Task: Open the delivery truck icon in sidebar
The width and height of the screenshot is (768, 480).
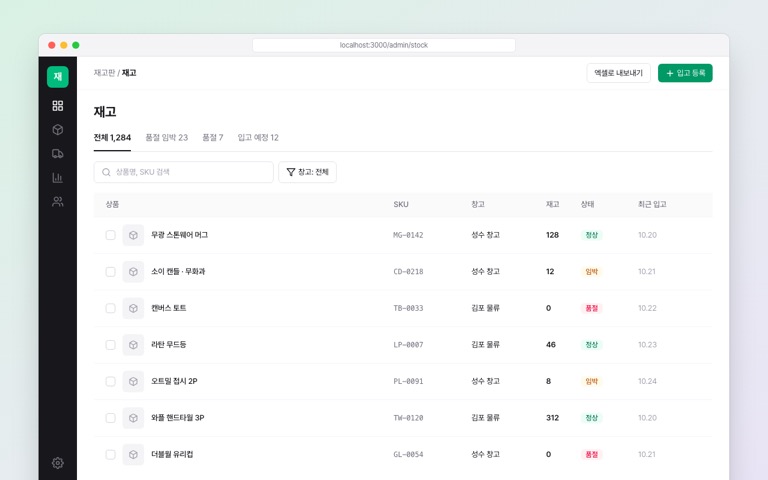Action: (x=58, y=153)
